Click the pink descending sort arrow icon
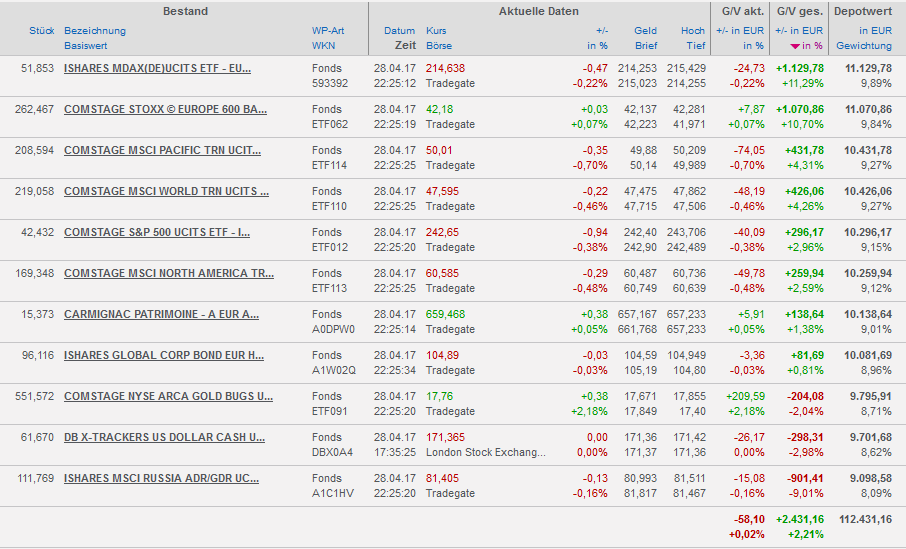 (795, 46)
